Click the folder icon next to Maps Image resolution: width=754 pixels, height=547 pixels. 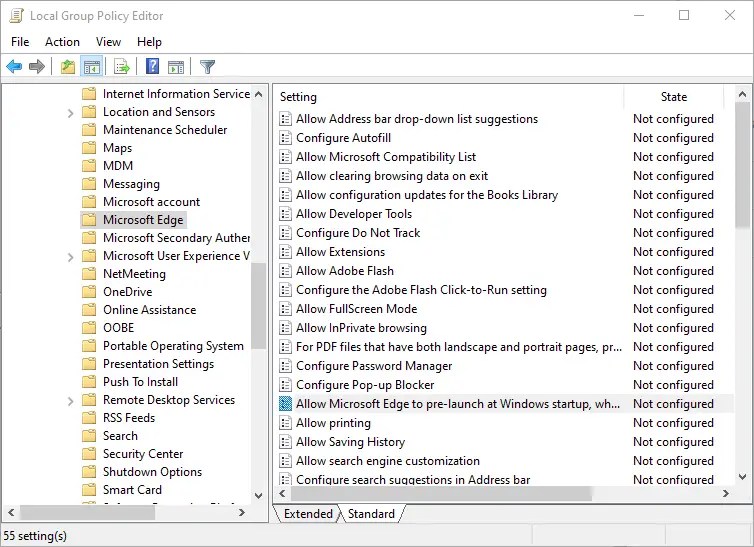pos(89,148)
